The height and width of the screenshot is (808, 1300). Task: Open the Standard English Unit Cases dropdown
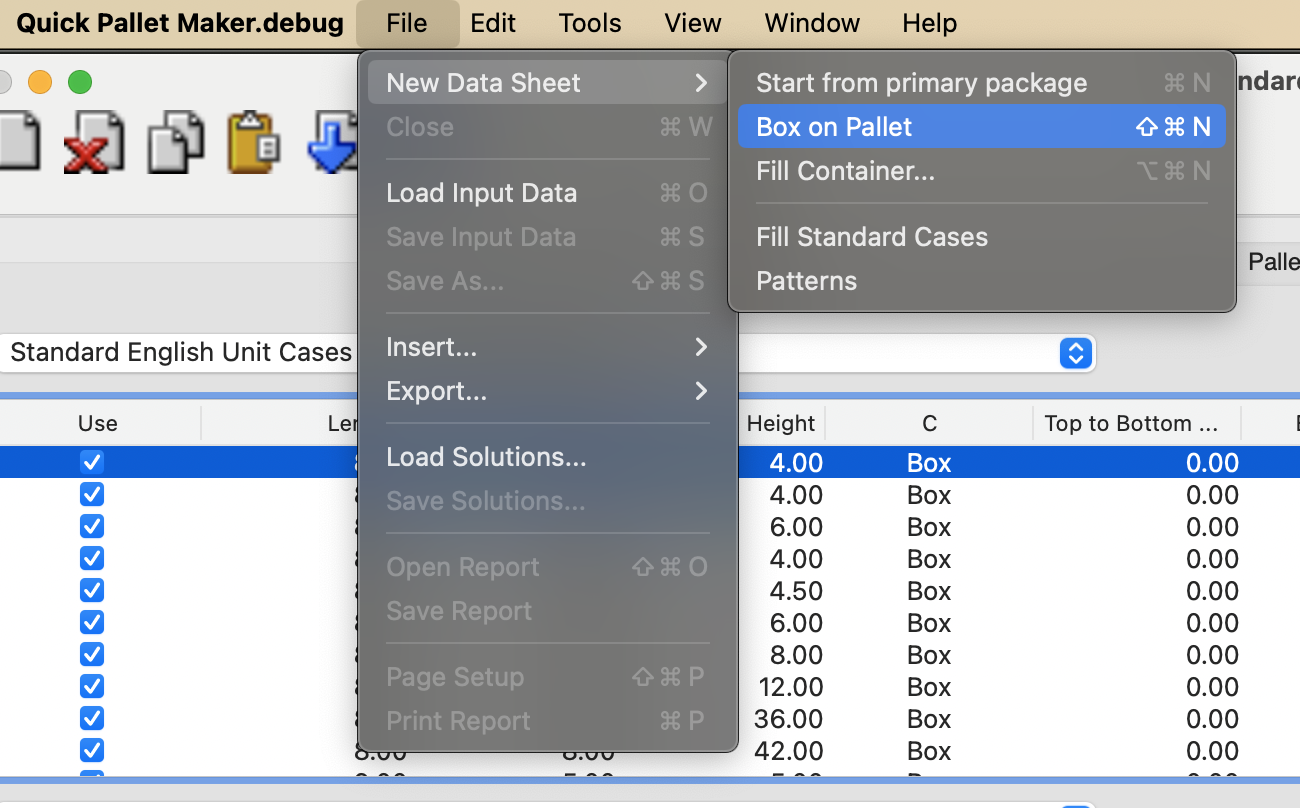click(1076, 353)
